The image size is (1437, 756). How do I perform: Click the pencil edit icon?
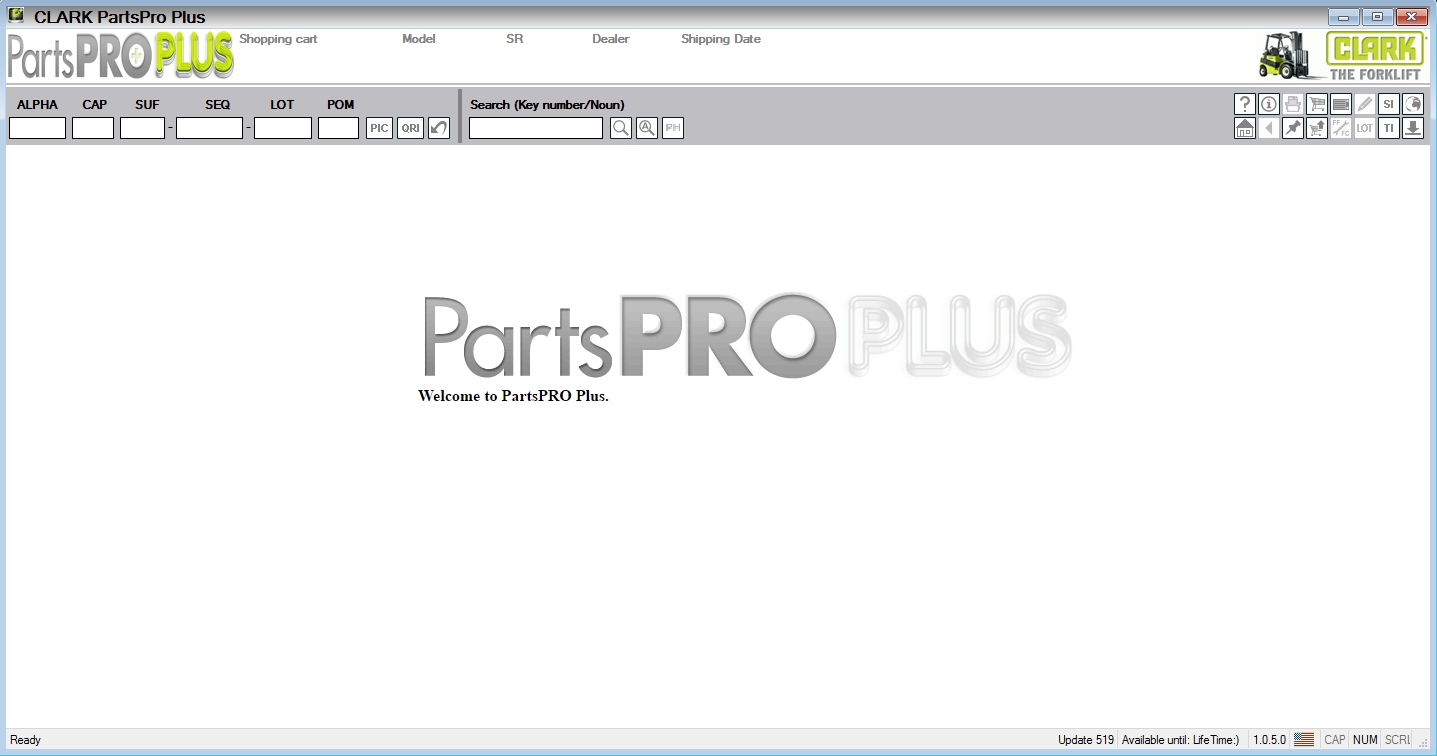tap(1365, 104)
